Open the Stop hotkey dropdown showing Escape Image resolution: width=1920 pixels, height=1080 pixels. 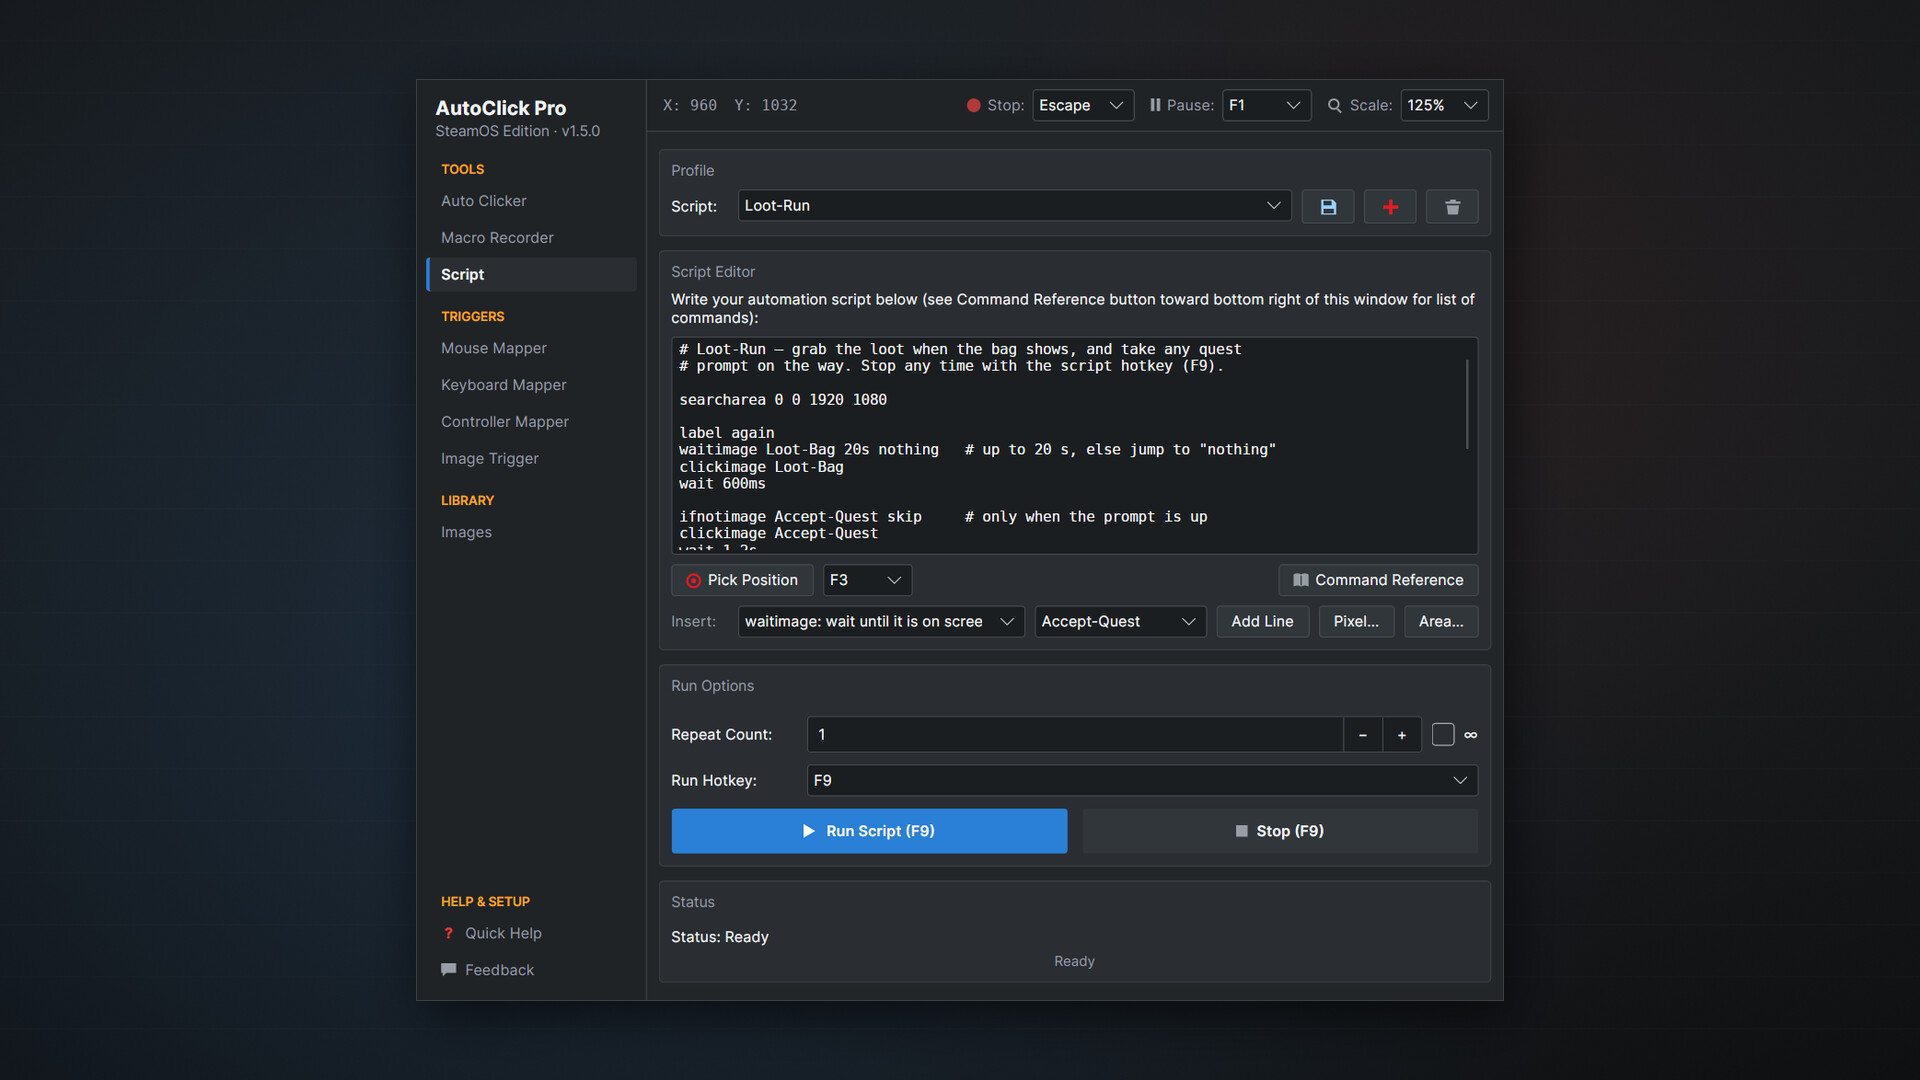pyautogui.click(x=1083, y=105)
